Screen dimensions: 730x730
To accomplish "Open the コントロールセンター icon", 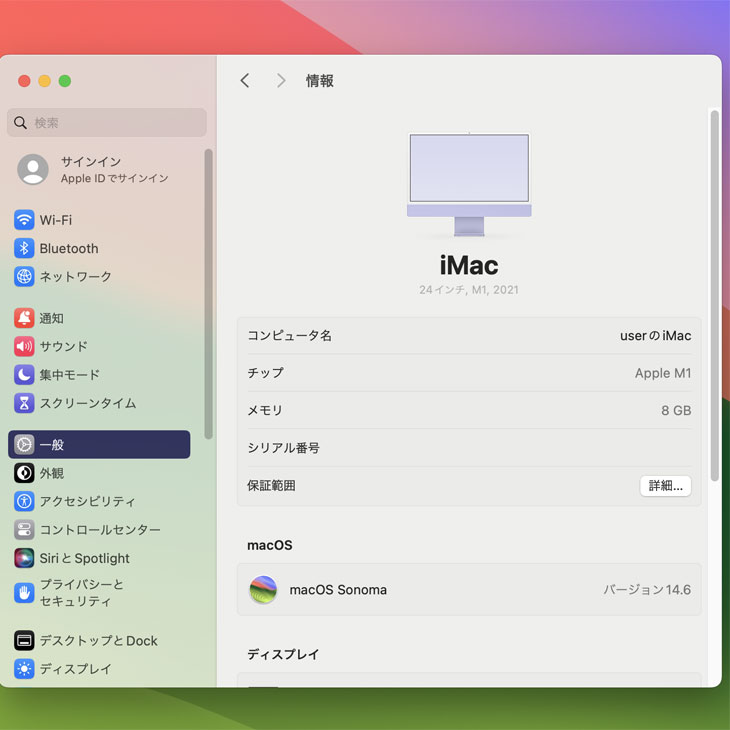I will point(24,530).
